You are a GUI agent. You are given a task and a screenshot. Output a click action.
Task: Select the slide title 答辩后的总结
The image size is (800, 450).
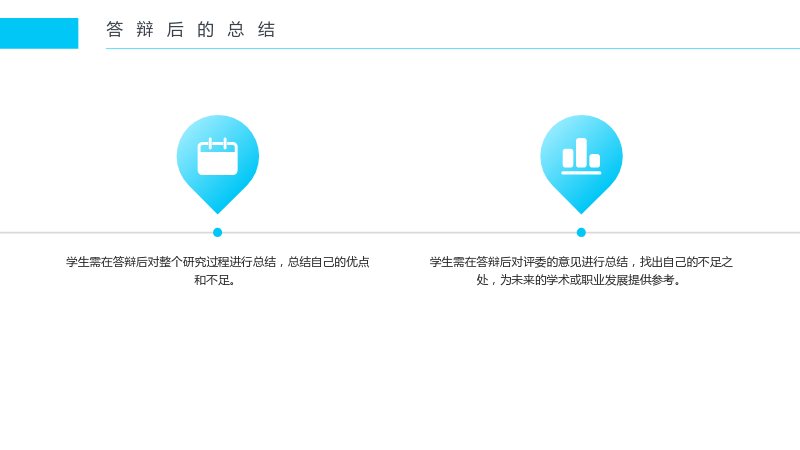pos(191,30)
